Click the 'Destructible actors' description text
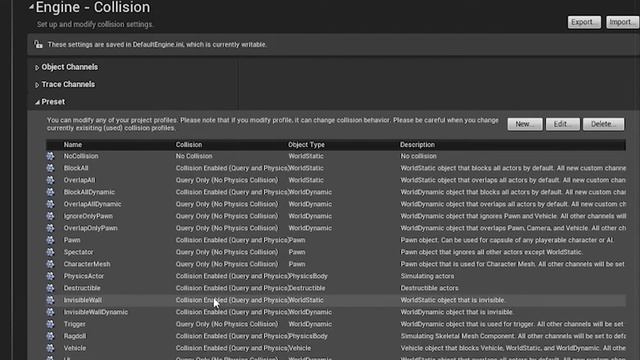 coord(429,288)
